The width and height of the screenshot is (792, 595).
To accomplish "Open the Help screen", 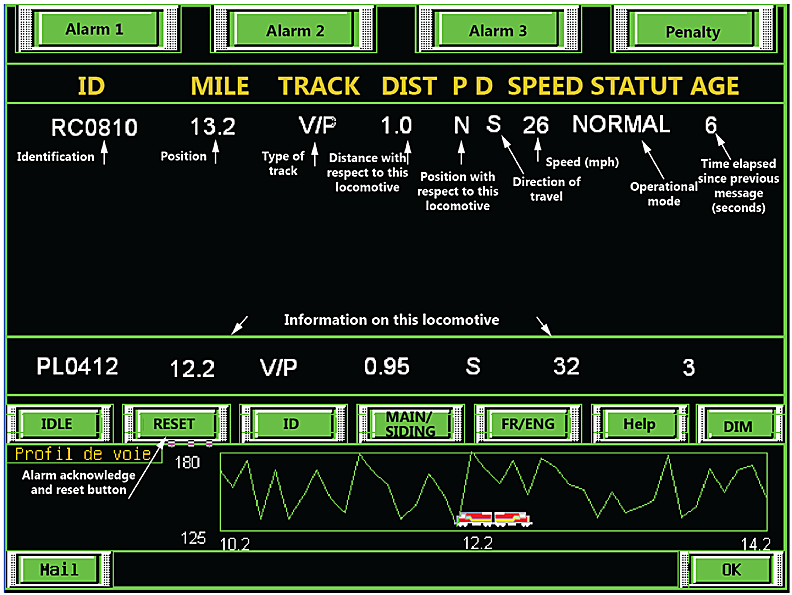I will coord(638,424).
